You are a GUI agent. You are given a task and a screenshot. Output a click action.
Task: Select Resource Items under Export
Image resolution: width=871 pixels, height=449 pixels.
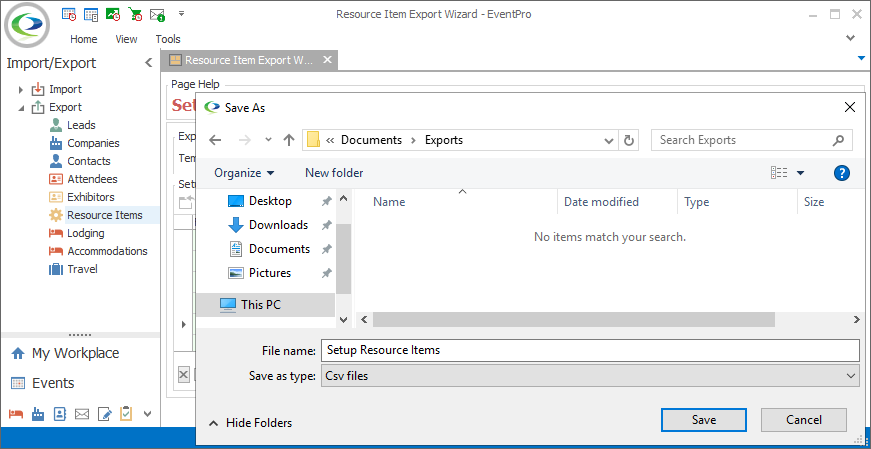[x=104, y=215]
